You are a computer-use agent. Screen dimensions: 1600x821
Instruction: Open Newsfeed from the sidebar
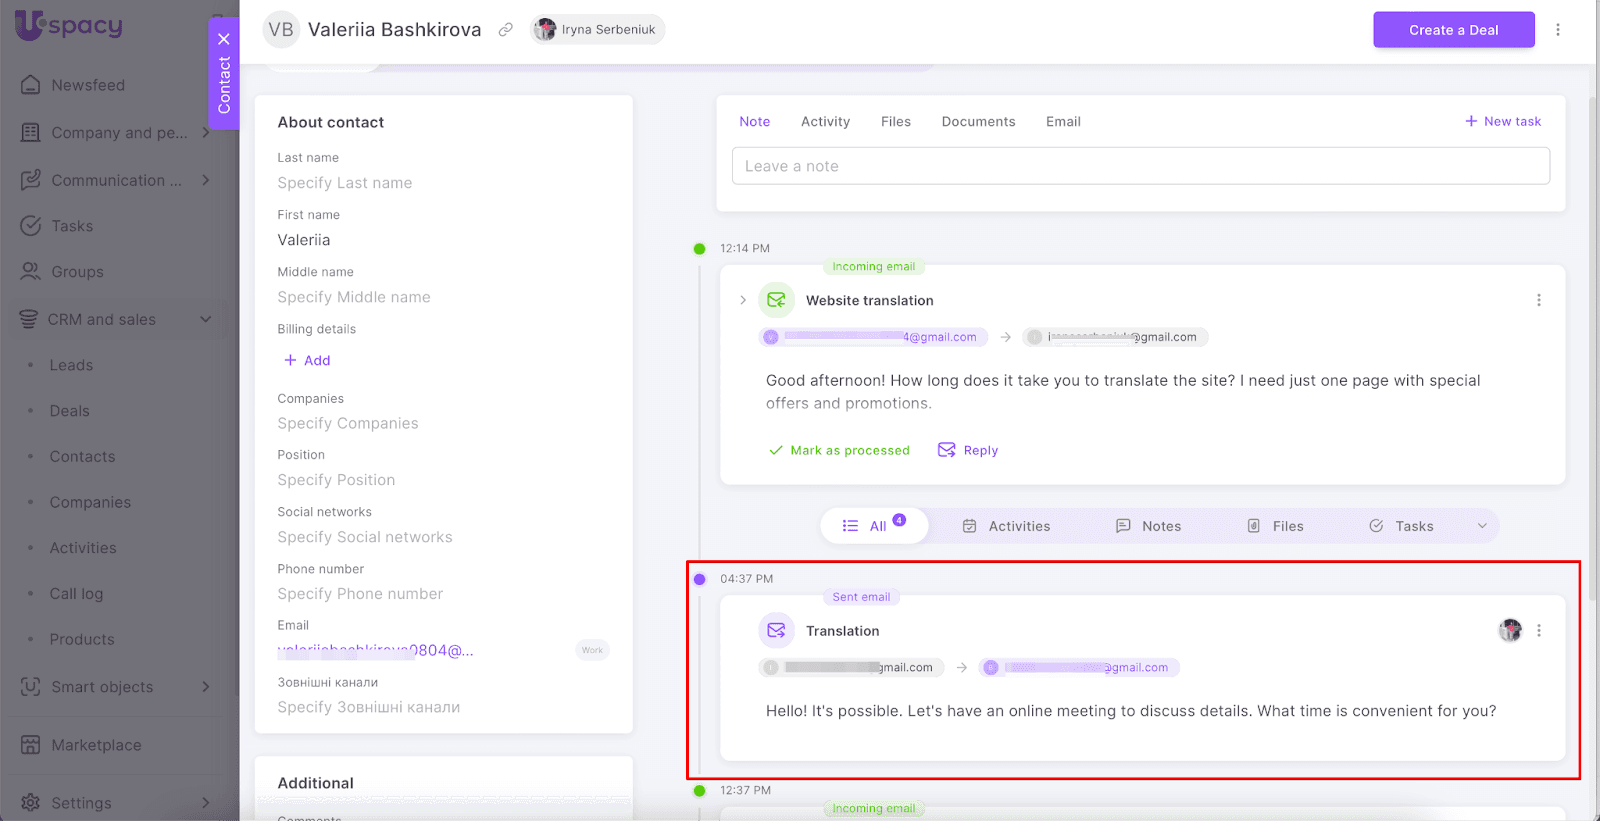(88, 85)
